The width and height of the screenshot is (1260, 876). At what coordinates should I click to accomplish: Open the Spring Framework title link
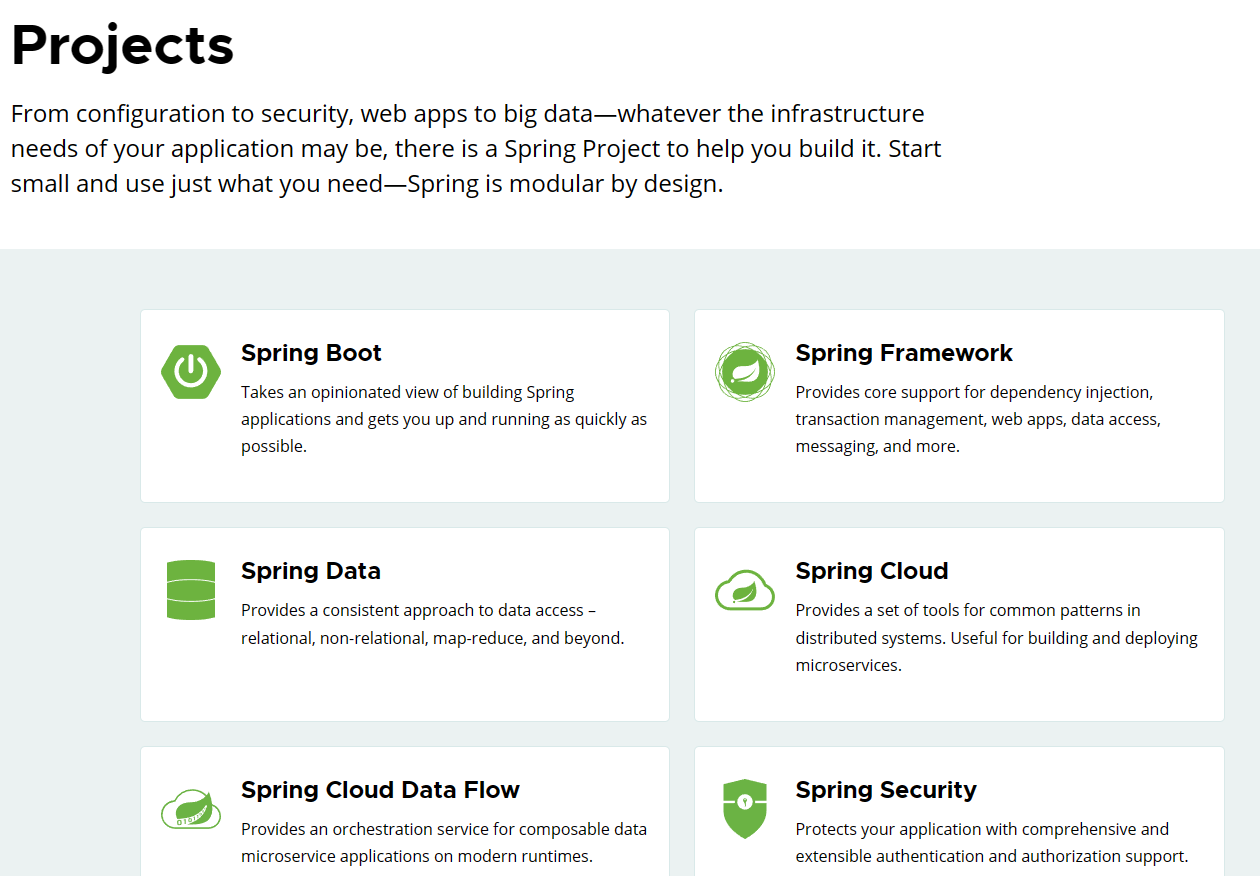tap(903, 353)
